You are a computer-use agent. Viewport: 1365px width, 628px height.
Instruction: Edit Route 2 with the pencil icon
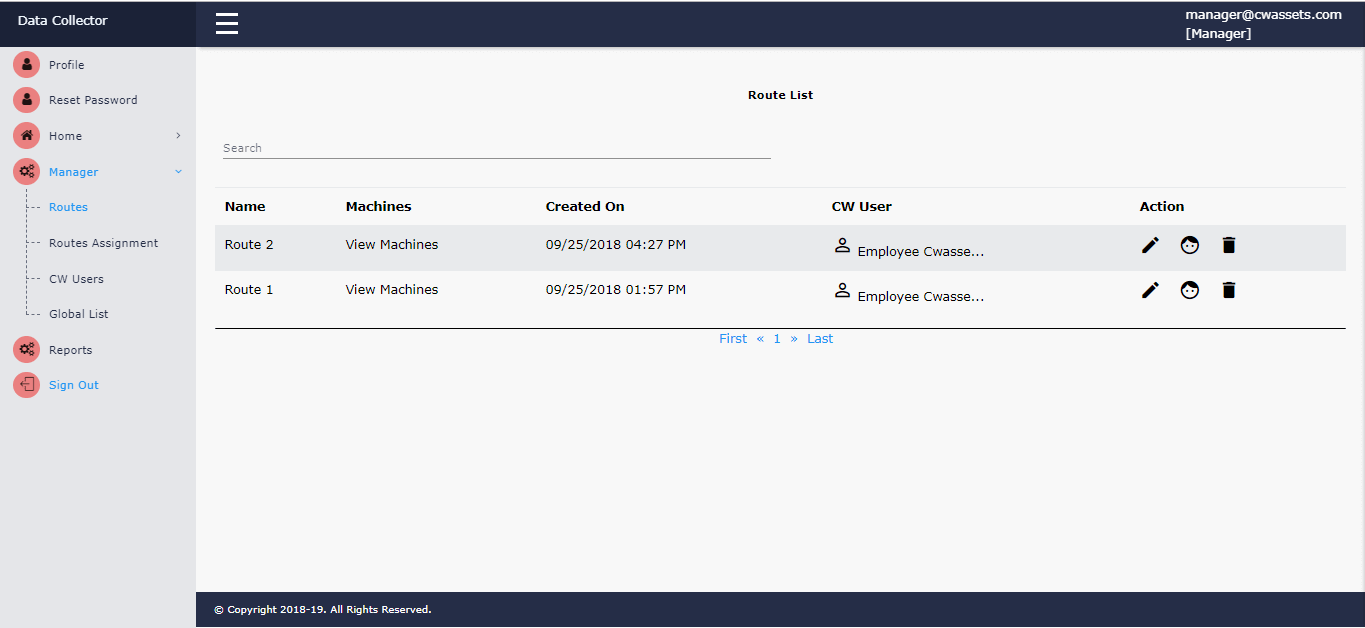pos(1151,245)
